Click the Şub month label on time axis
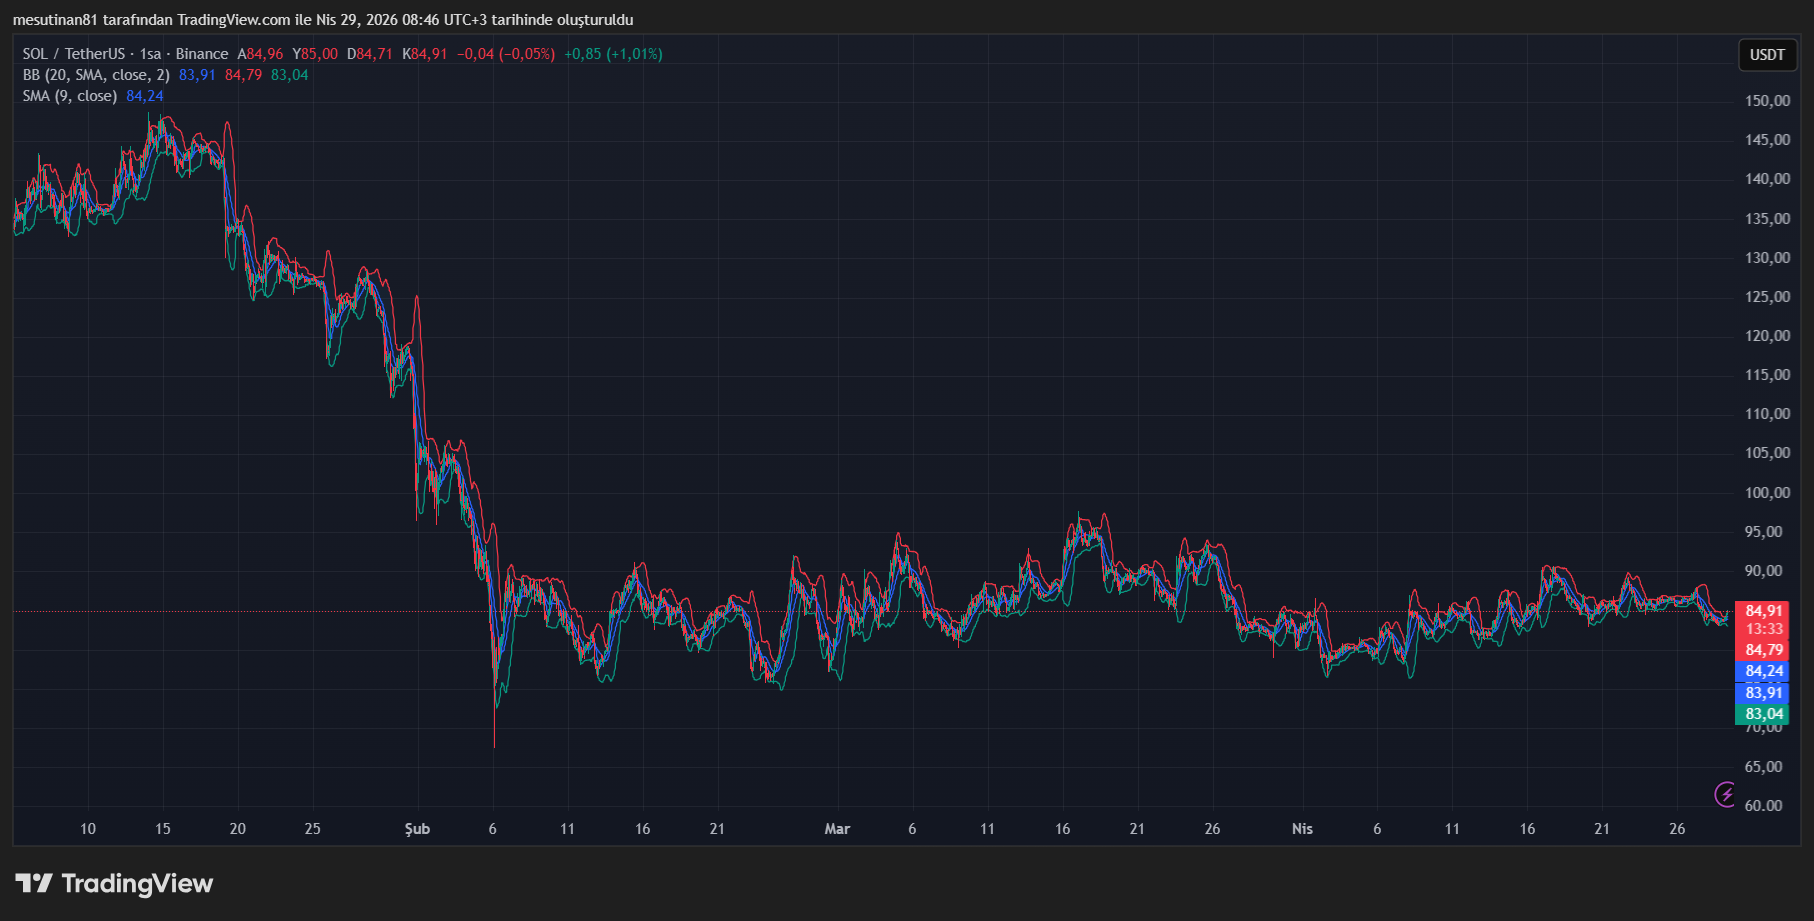The image size is (1814, 921). [417, 829]
